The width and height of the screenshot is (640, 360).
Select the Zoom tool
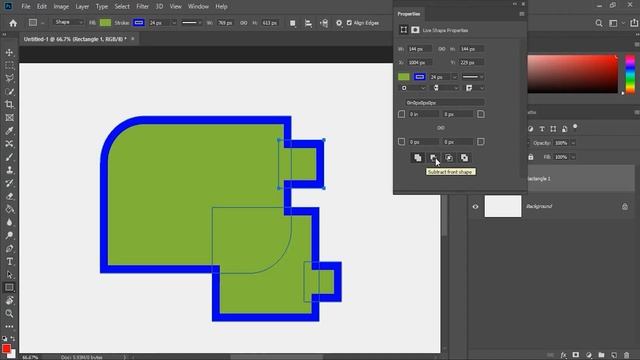click(x=9, y=313)
